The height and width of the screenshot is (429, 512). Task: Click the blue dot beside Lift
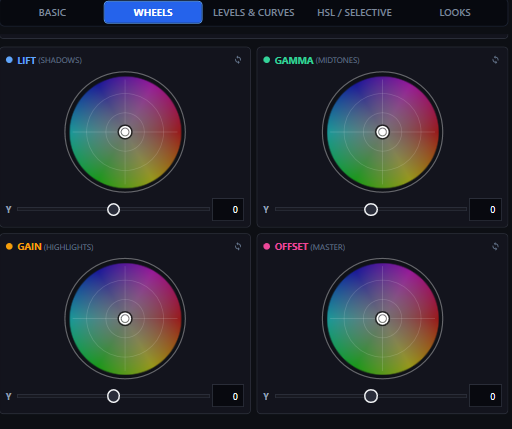pyautogui.click(x=9, y=60)
